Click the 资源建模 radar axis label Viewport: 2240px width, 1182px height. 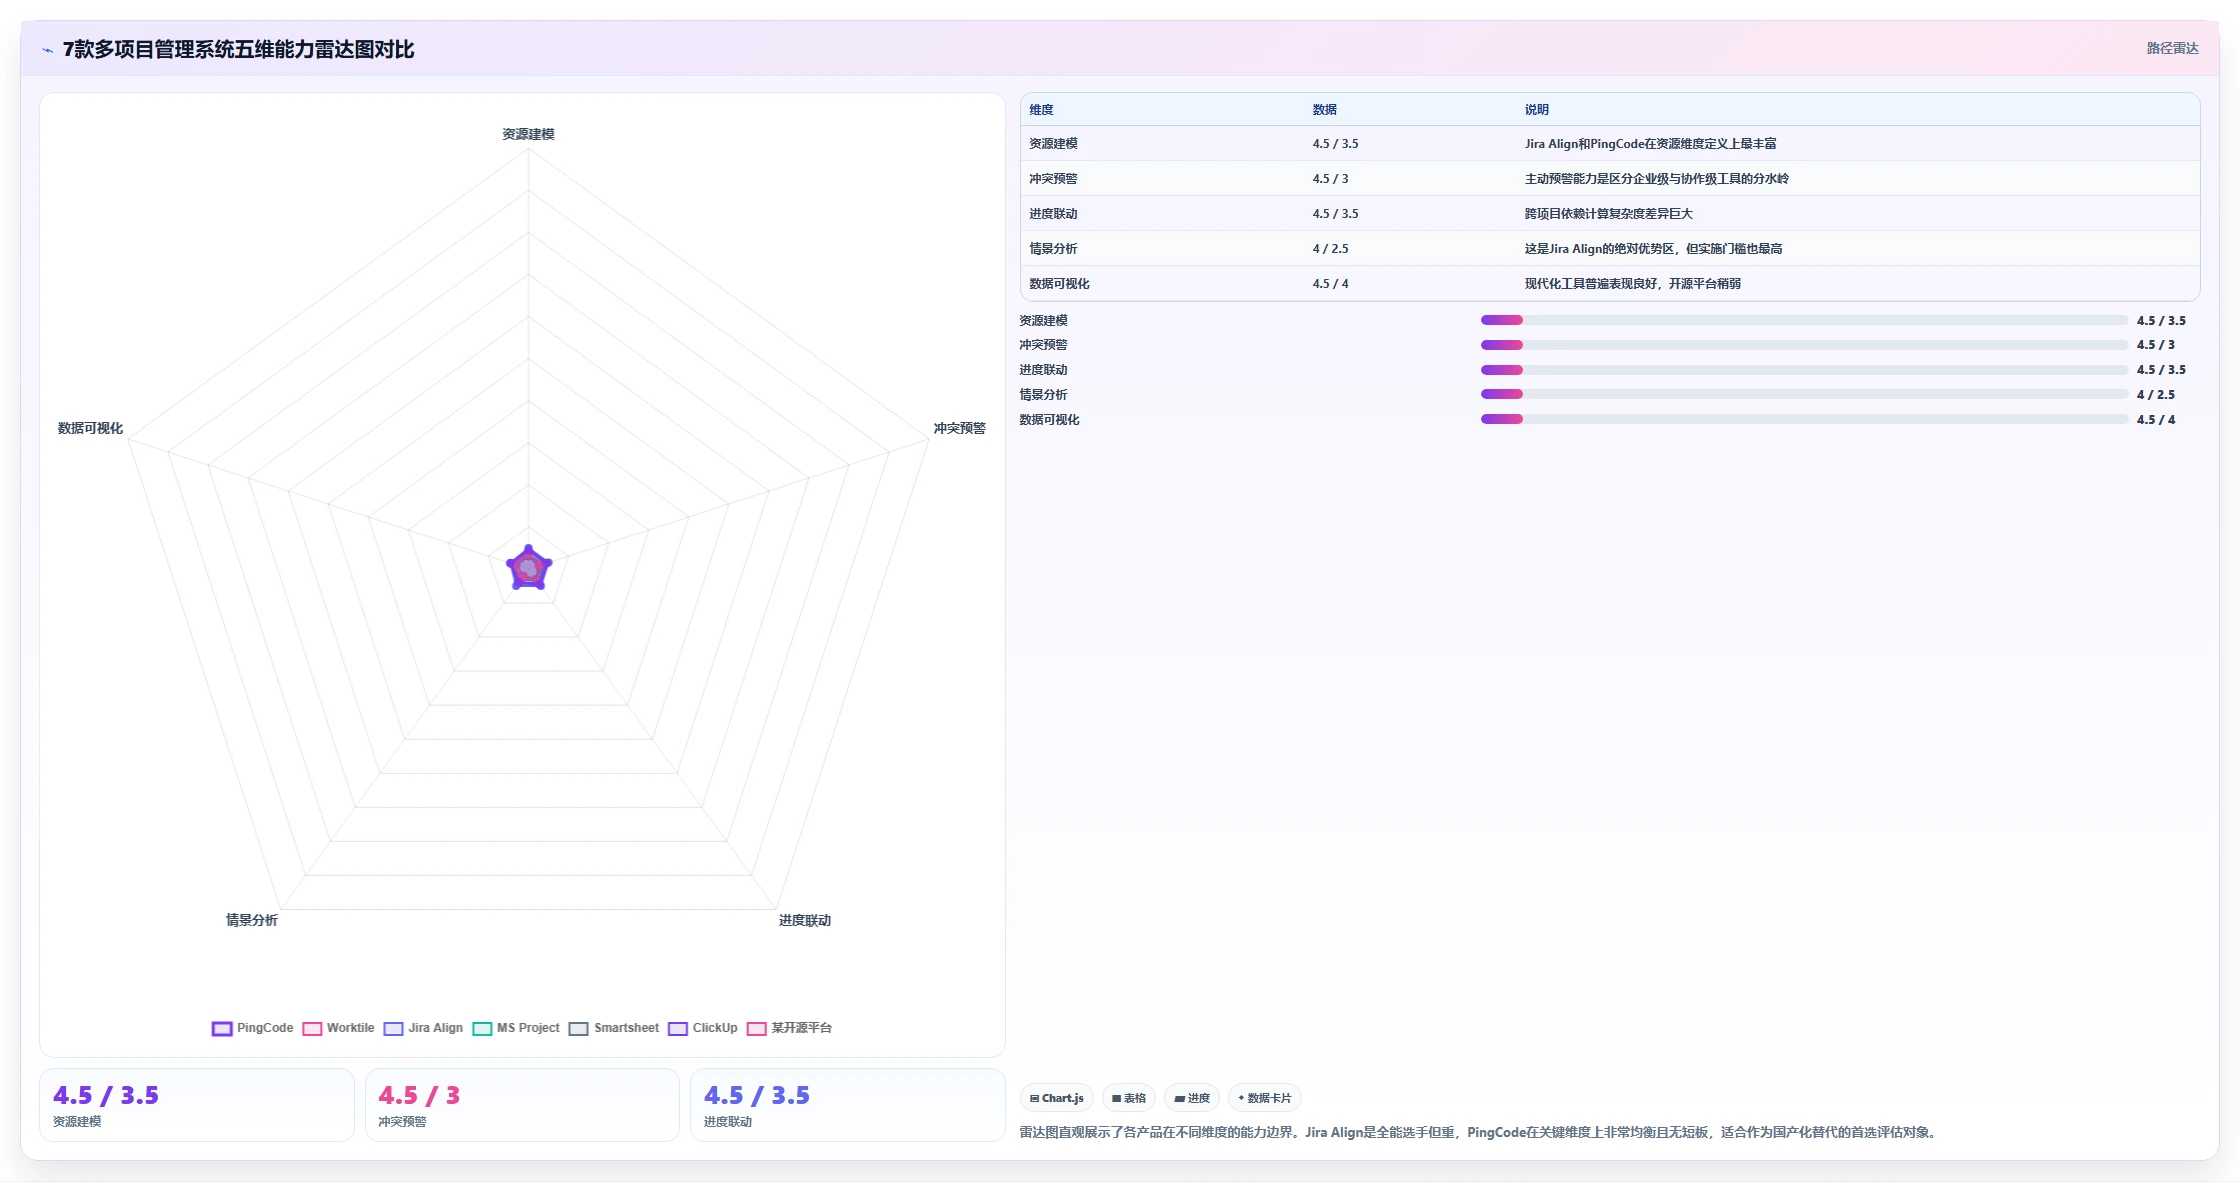(x=528, y=134)
